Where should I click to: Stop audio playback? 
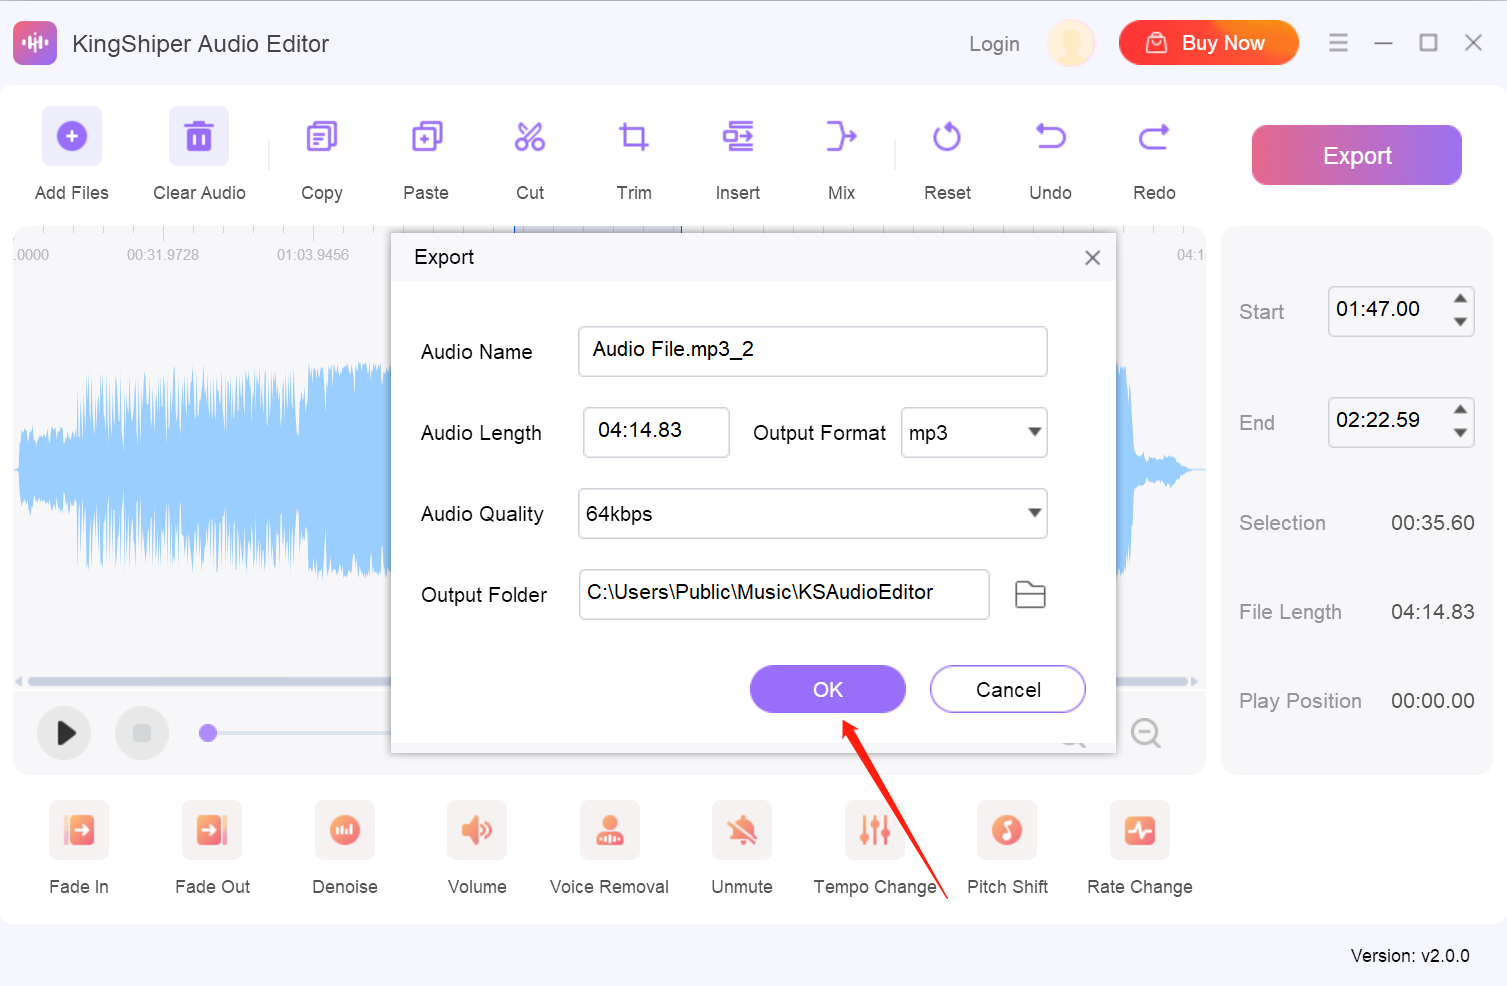[142, 733]
